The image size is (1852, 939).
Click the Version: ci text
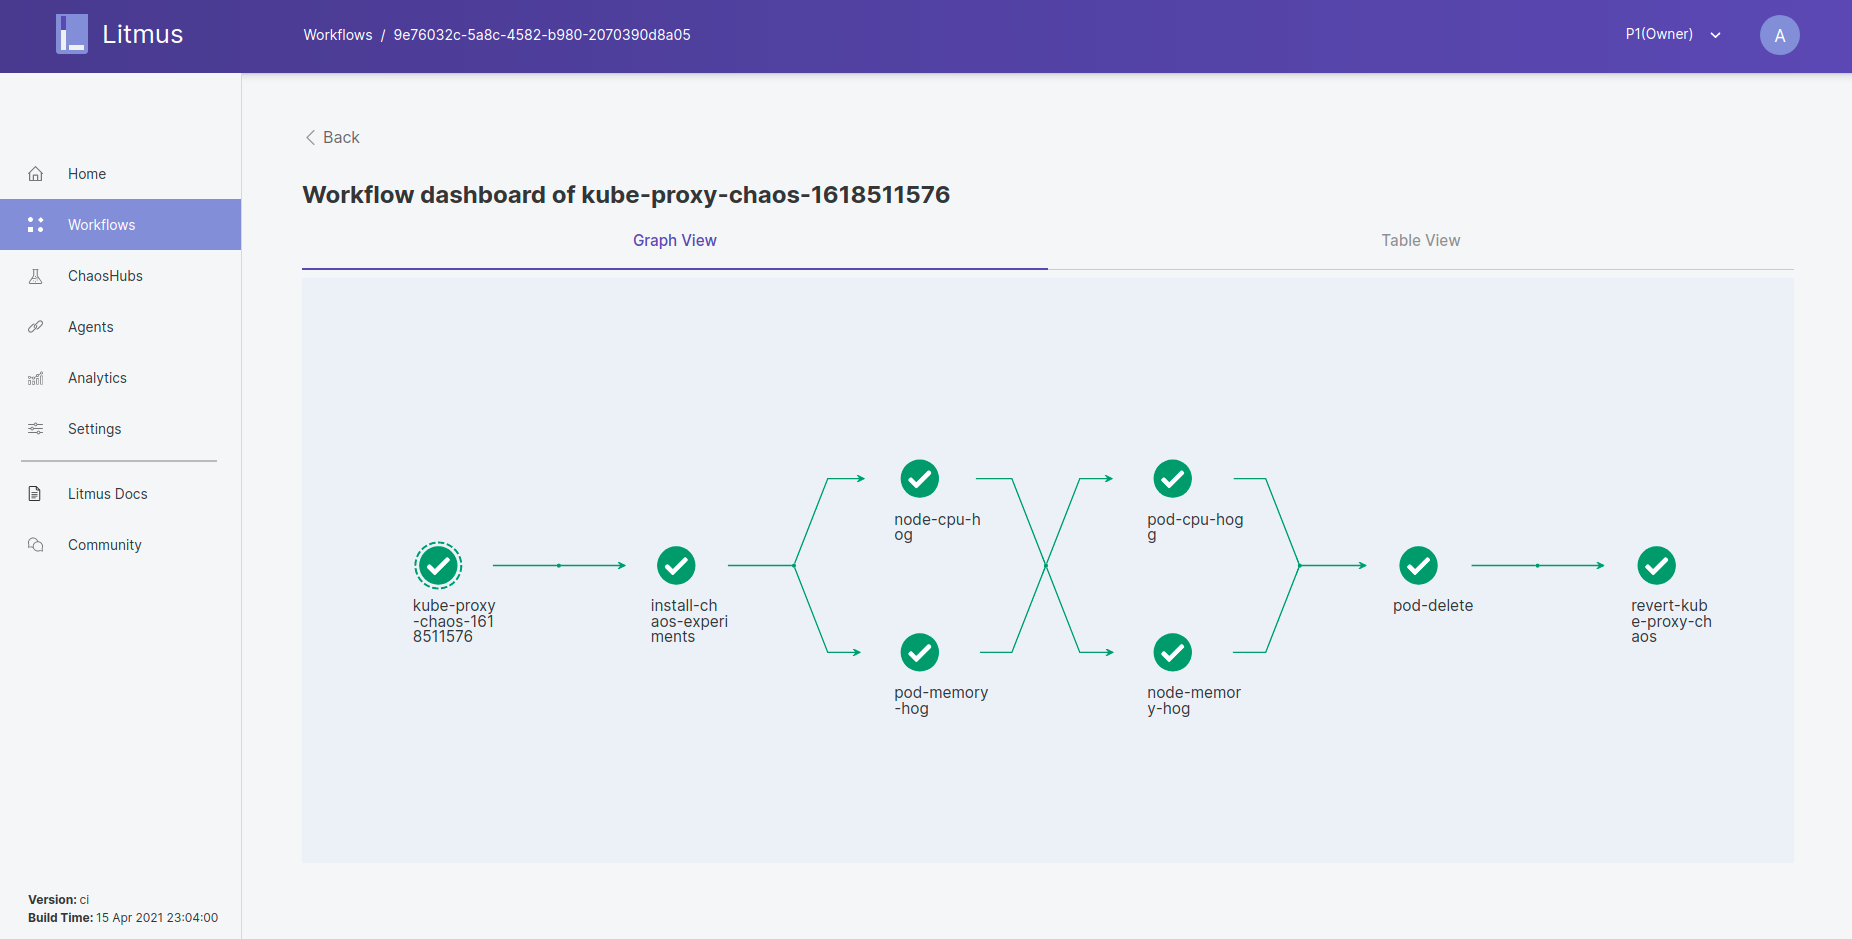[x=58, y=900]
